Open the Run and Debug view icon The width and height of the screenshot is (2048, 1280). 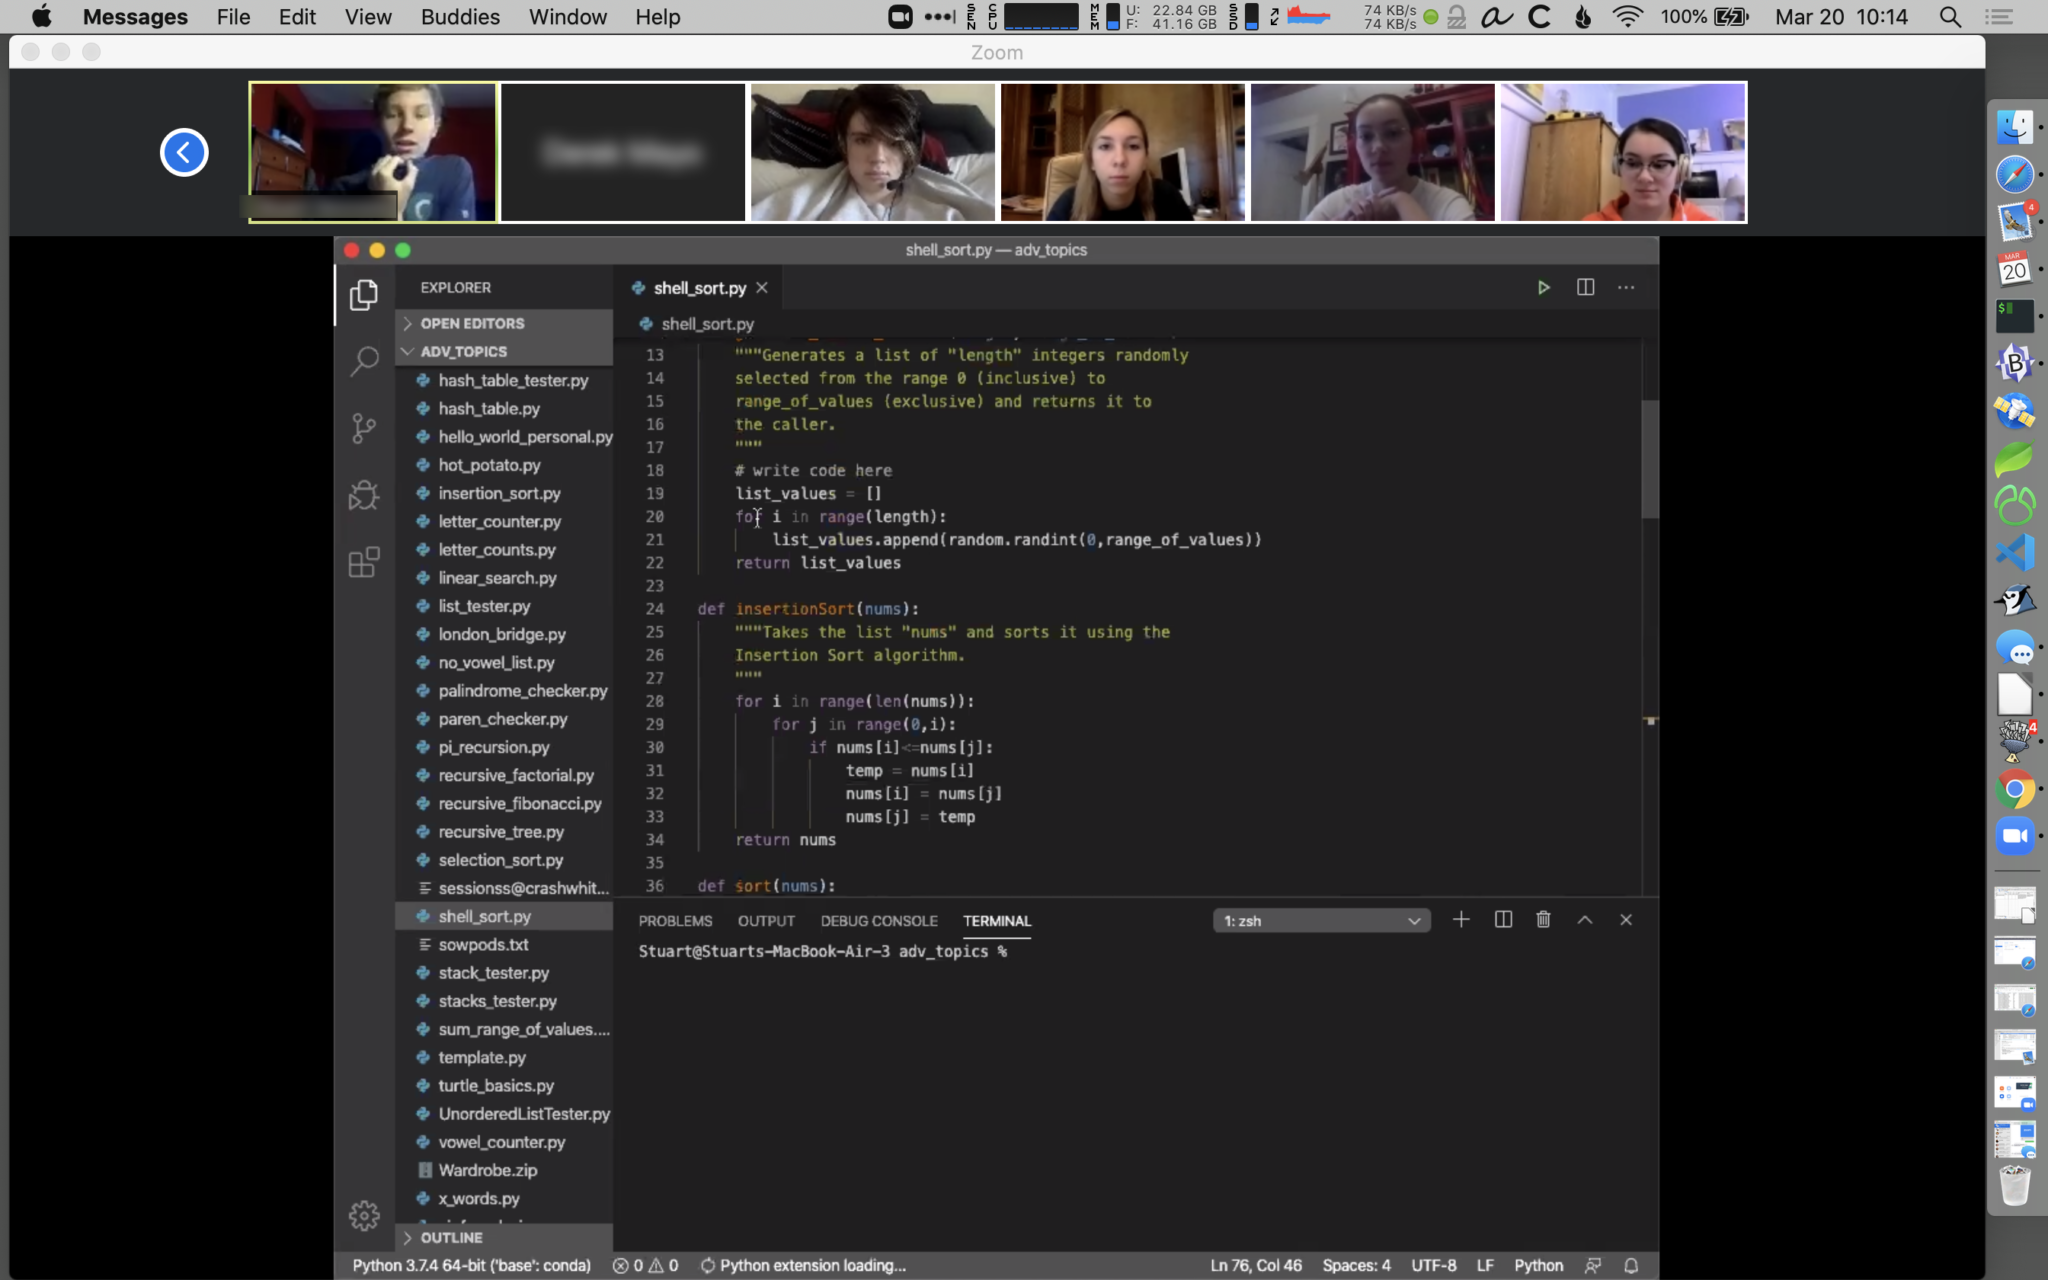[364, 495]
